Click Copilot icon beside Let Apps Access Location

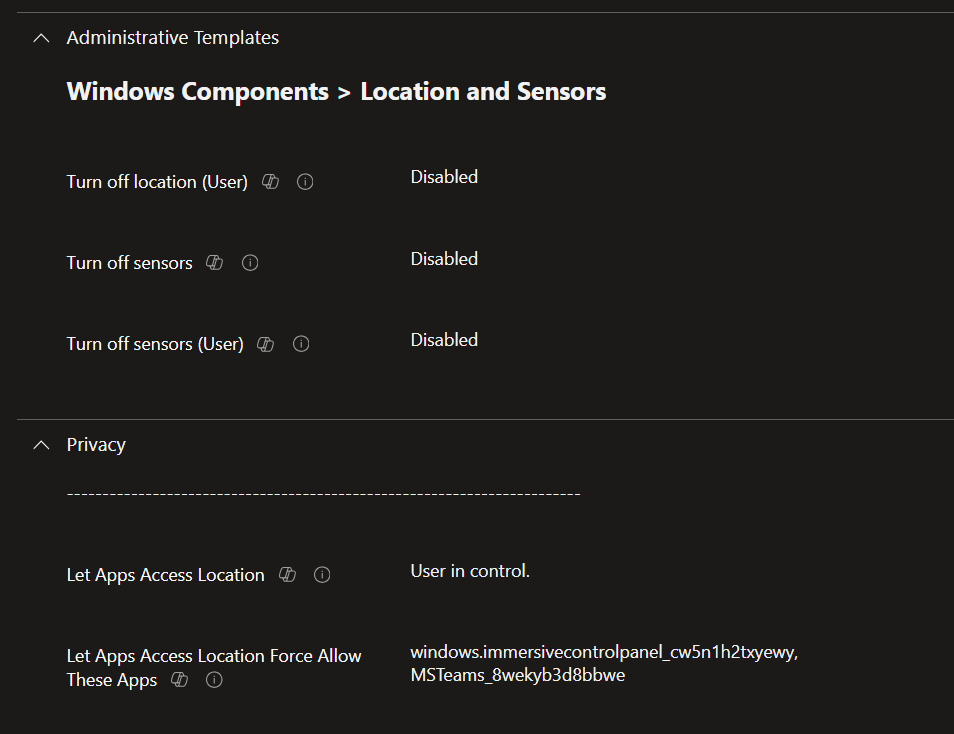click(287, 575)
